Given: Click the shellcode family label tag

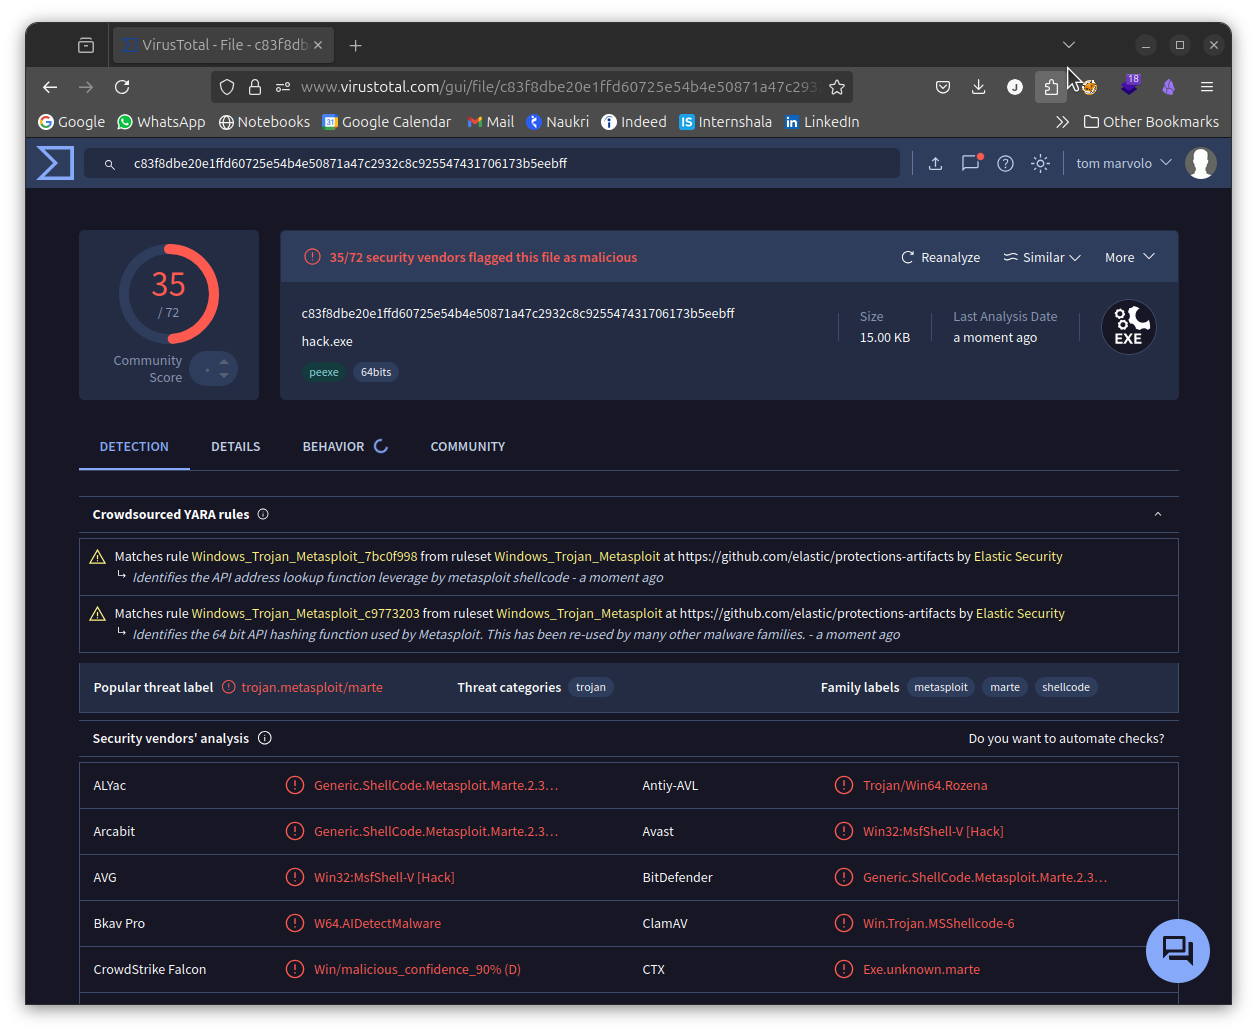Looking at the screenshot, I should click(1066, 687).
